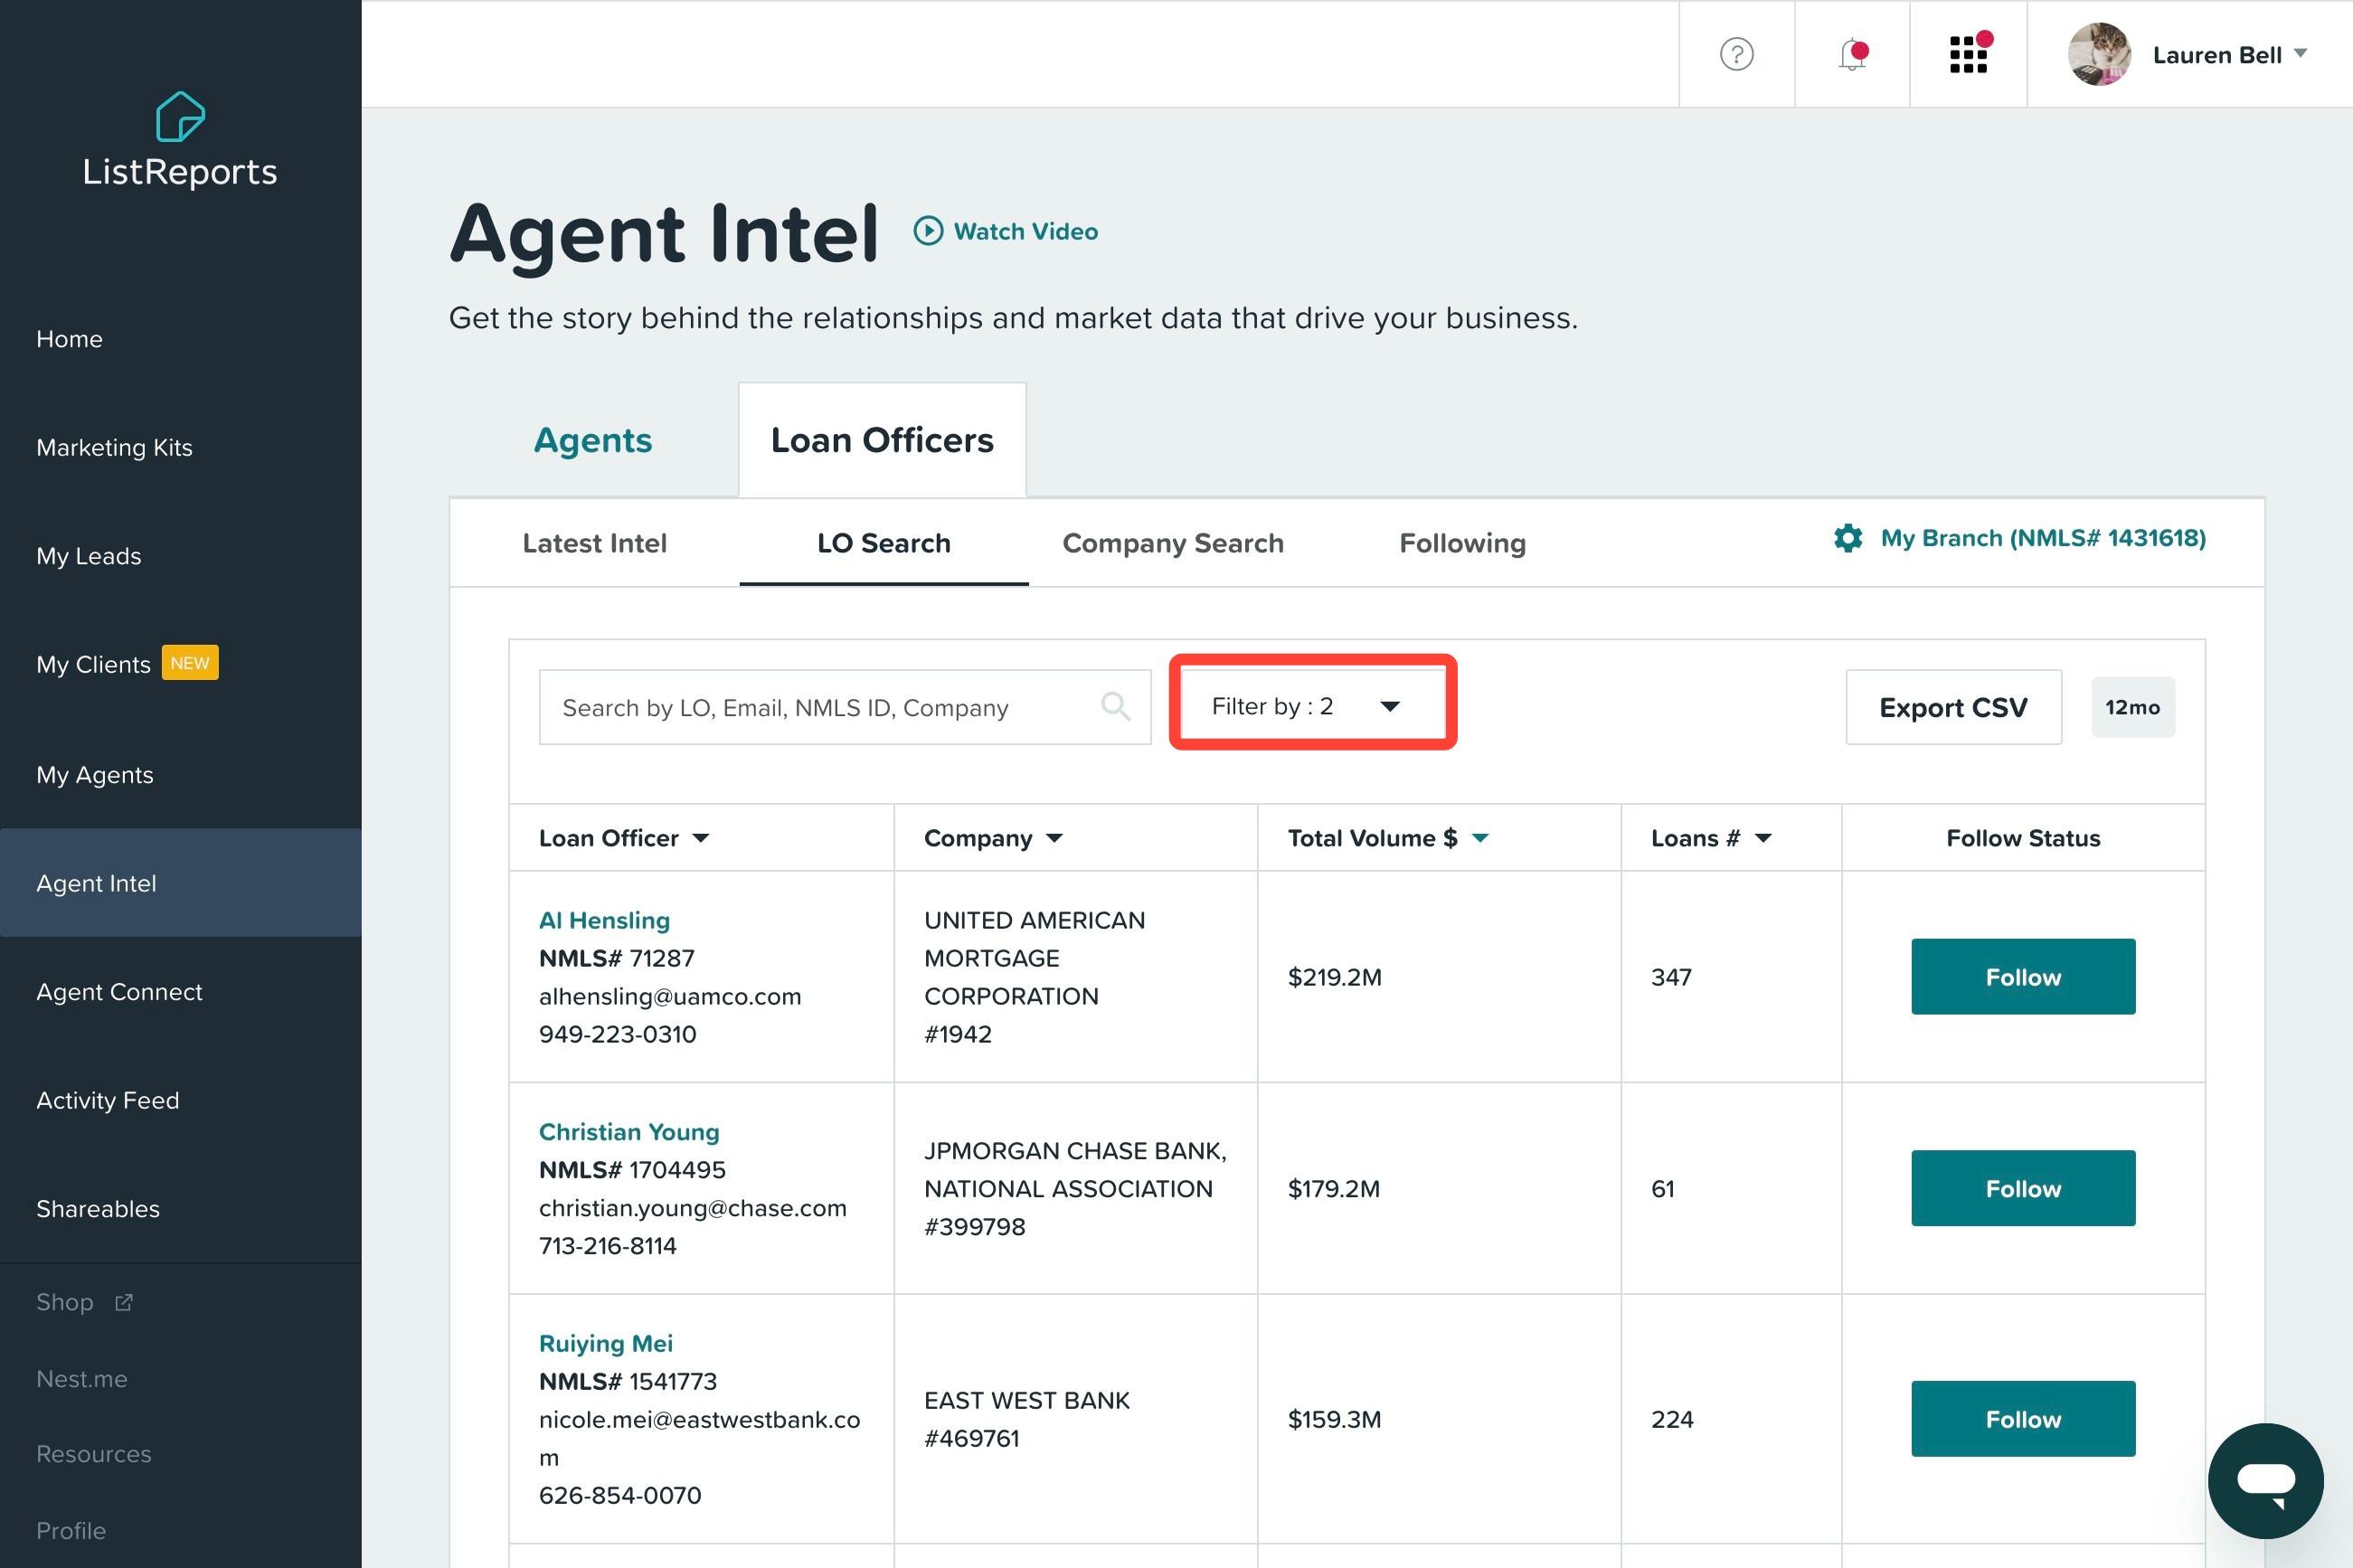
Task: Open the notifications bell icon
Action: click(x=1852, y=54)
